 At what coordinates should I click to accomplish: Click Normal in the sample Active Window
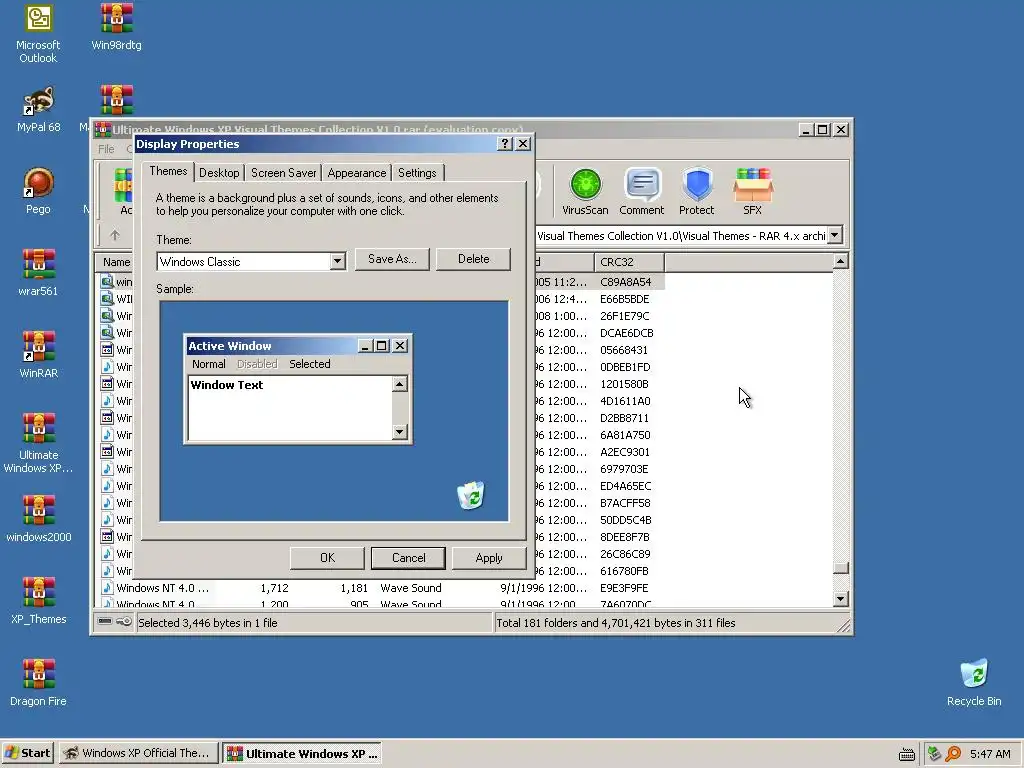(208, 364)
